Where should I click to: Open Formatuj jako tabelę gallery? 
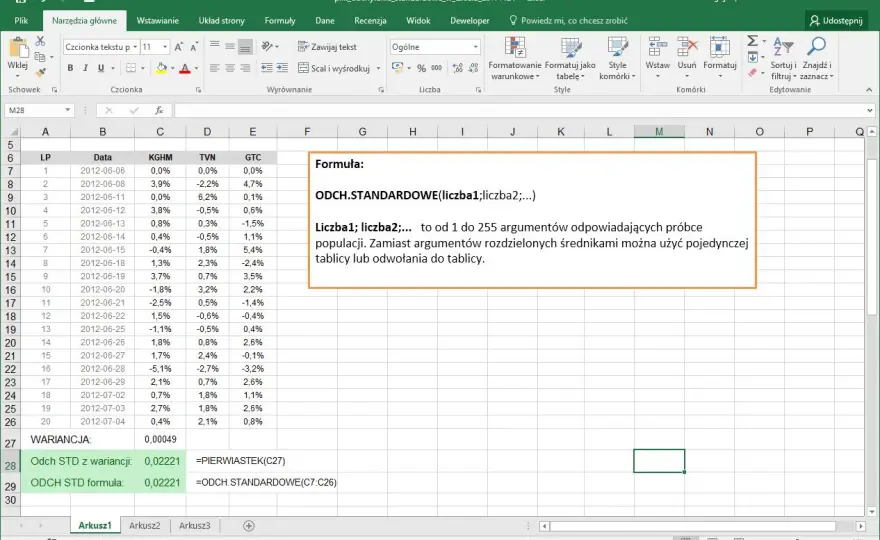570,58
